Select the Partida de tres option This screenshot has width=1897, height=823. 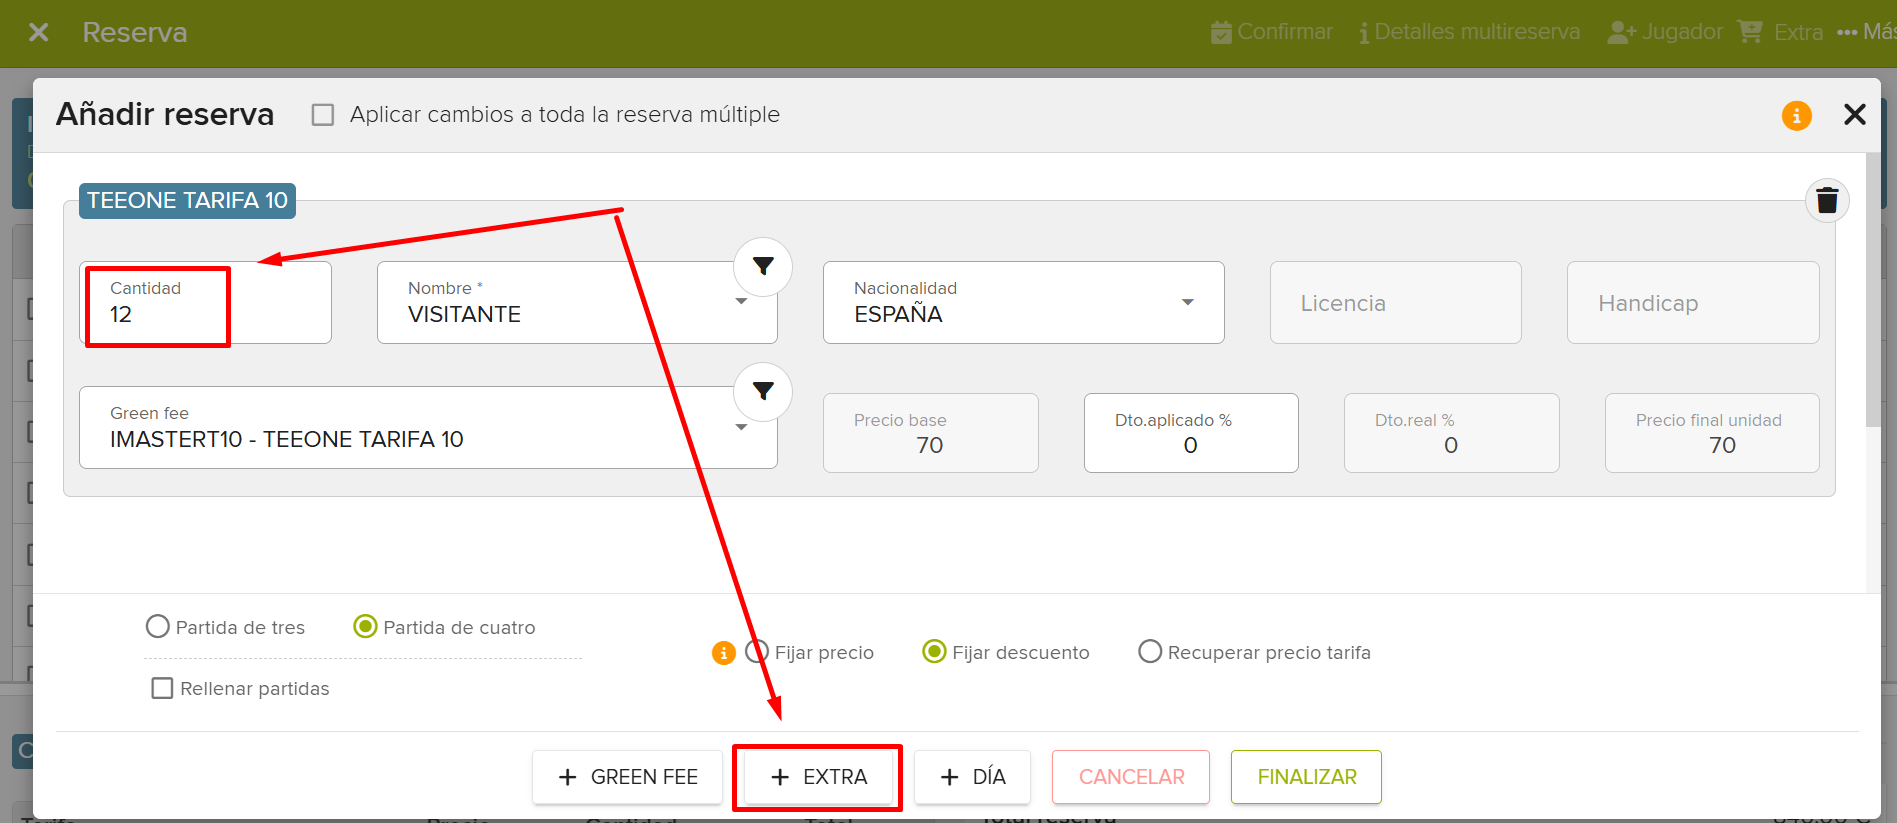[158, 627]
